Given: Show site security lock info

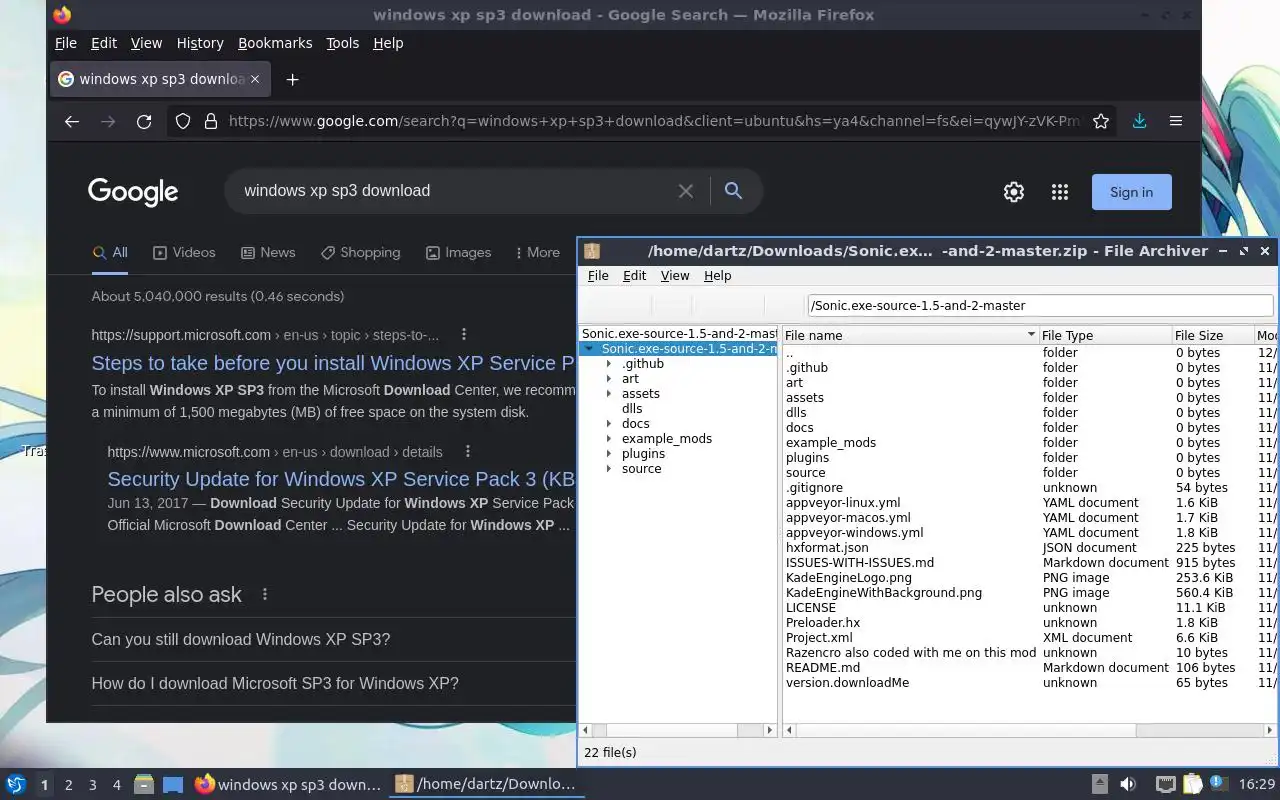Looking at the screenshot, I should 211,121.
